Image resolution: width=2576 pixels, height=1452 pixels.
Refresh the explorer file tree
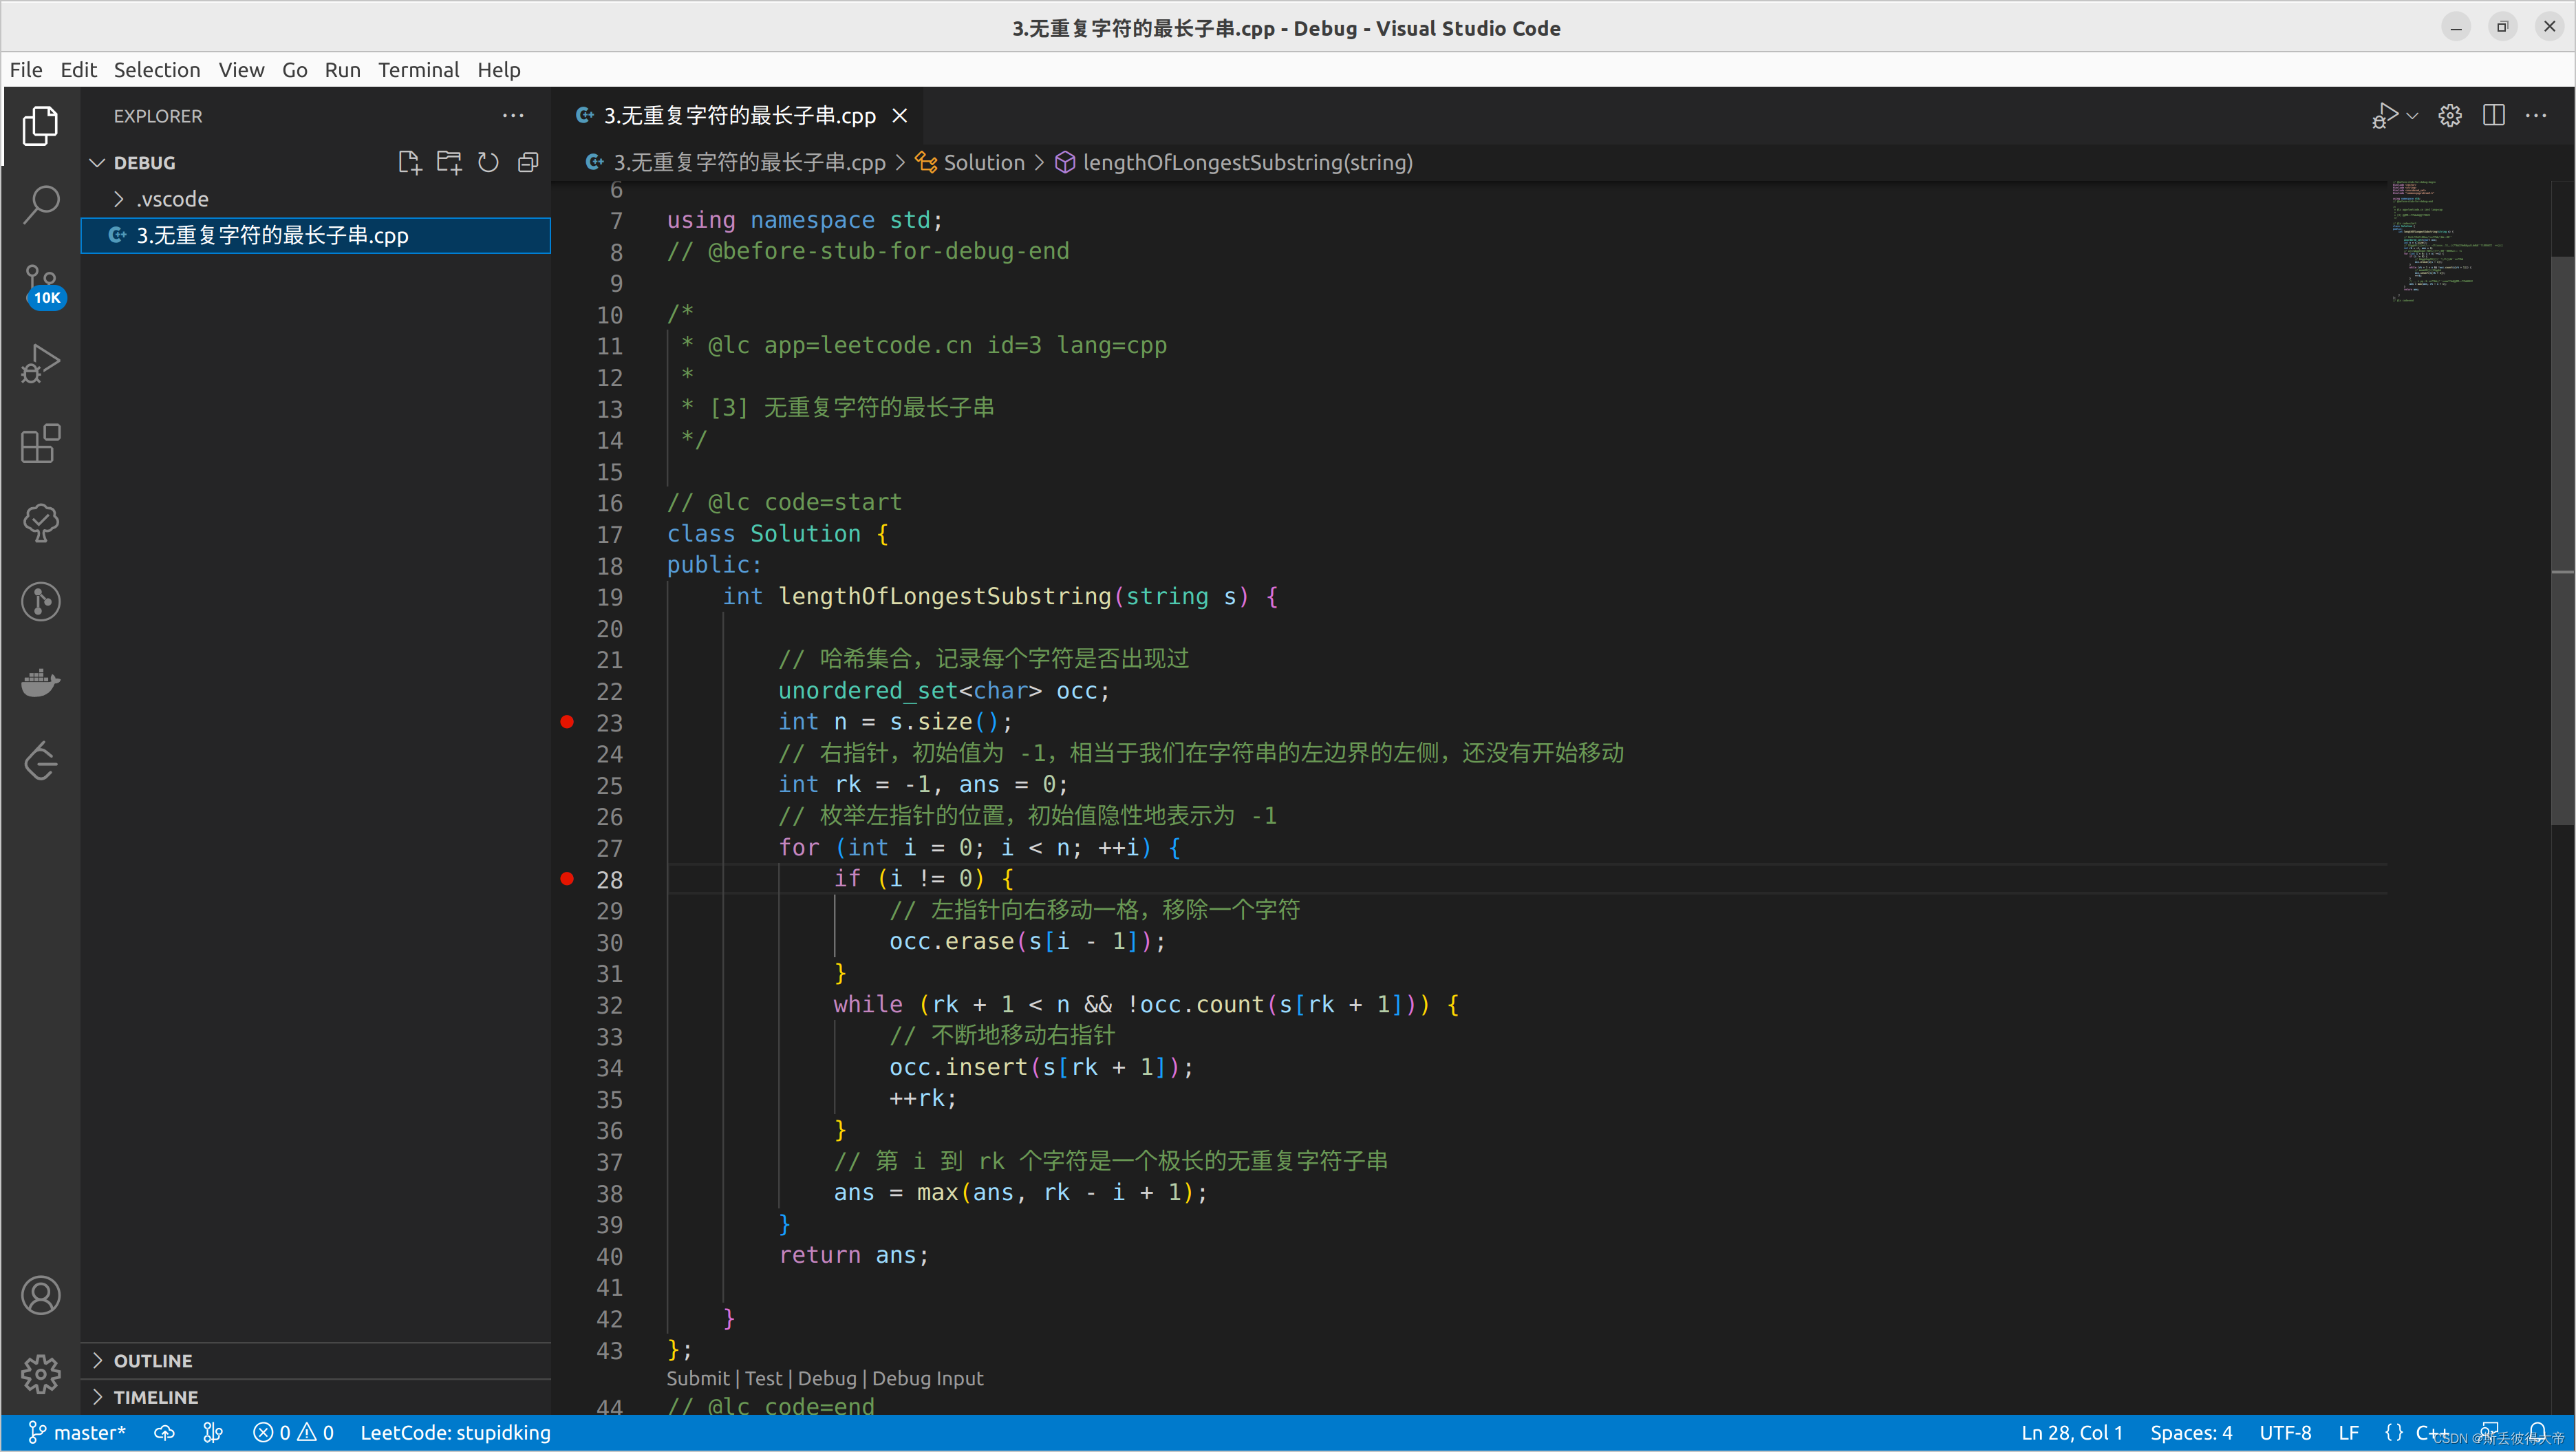click(x=488, y=162)
